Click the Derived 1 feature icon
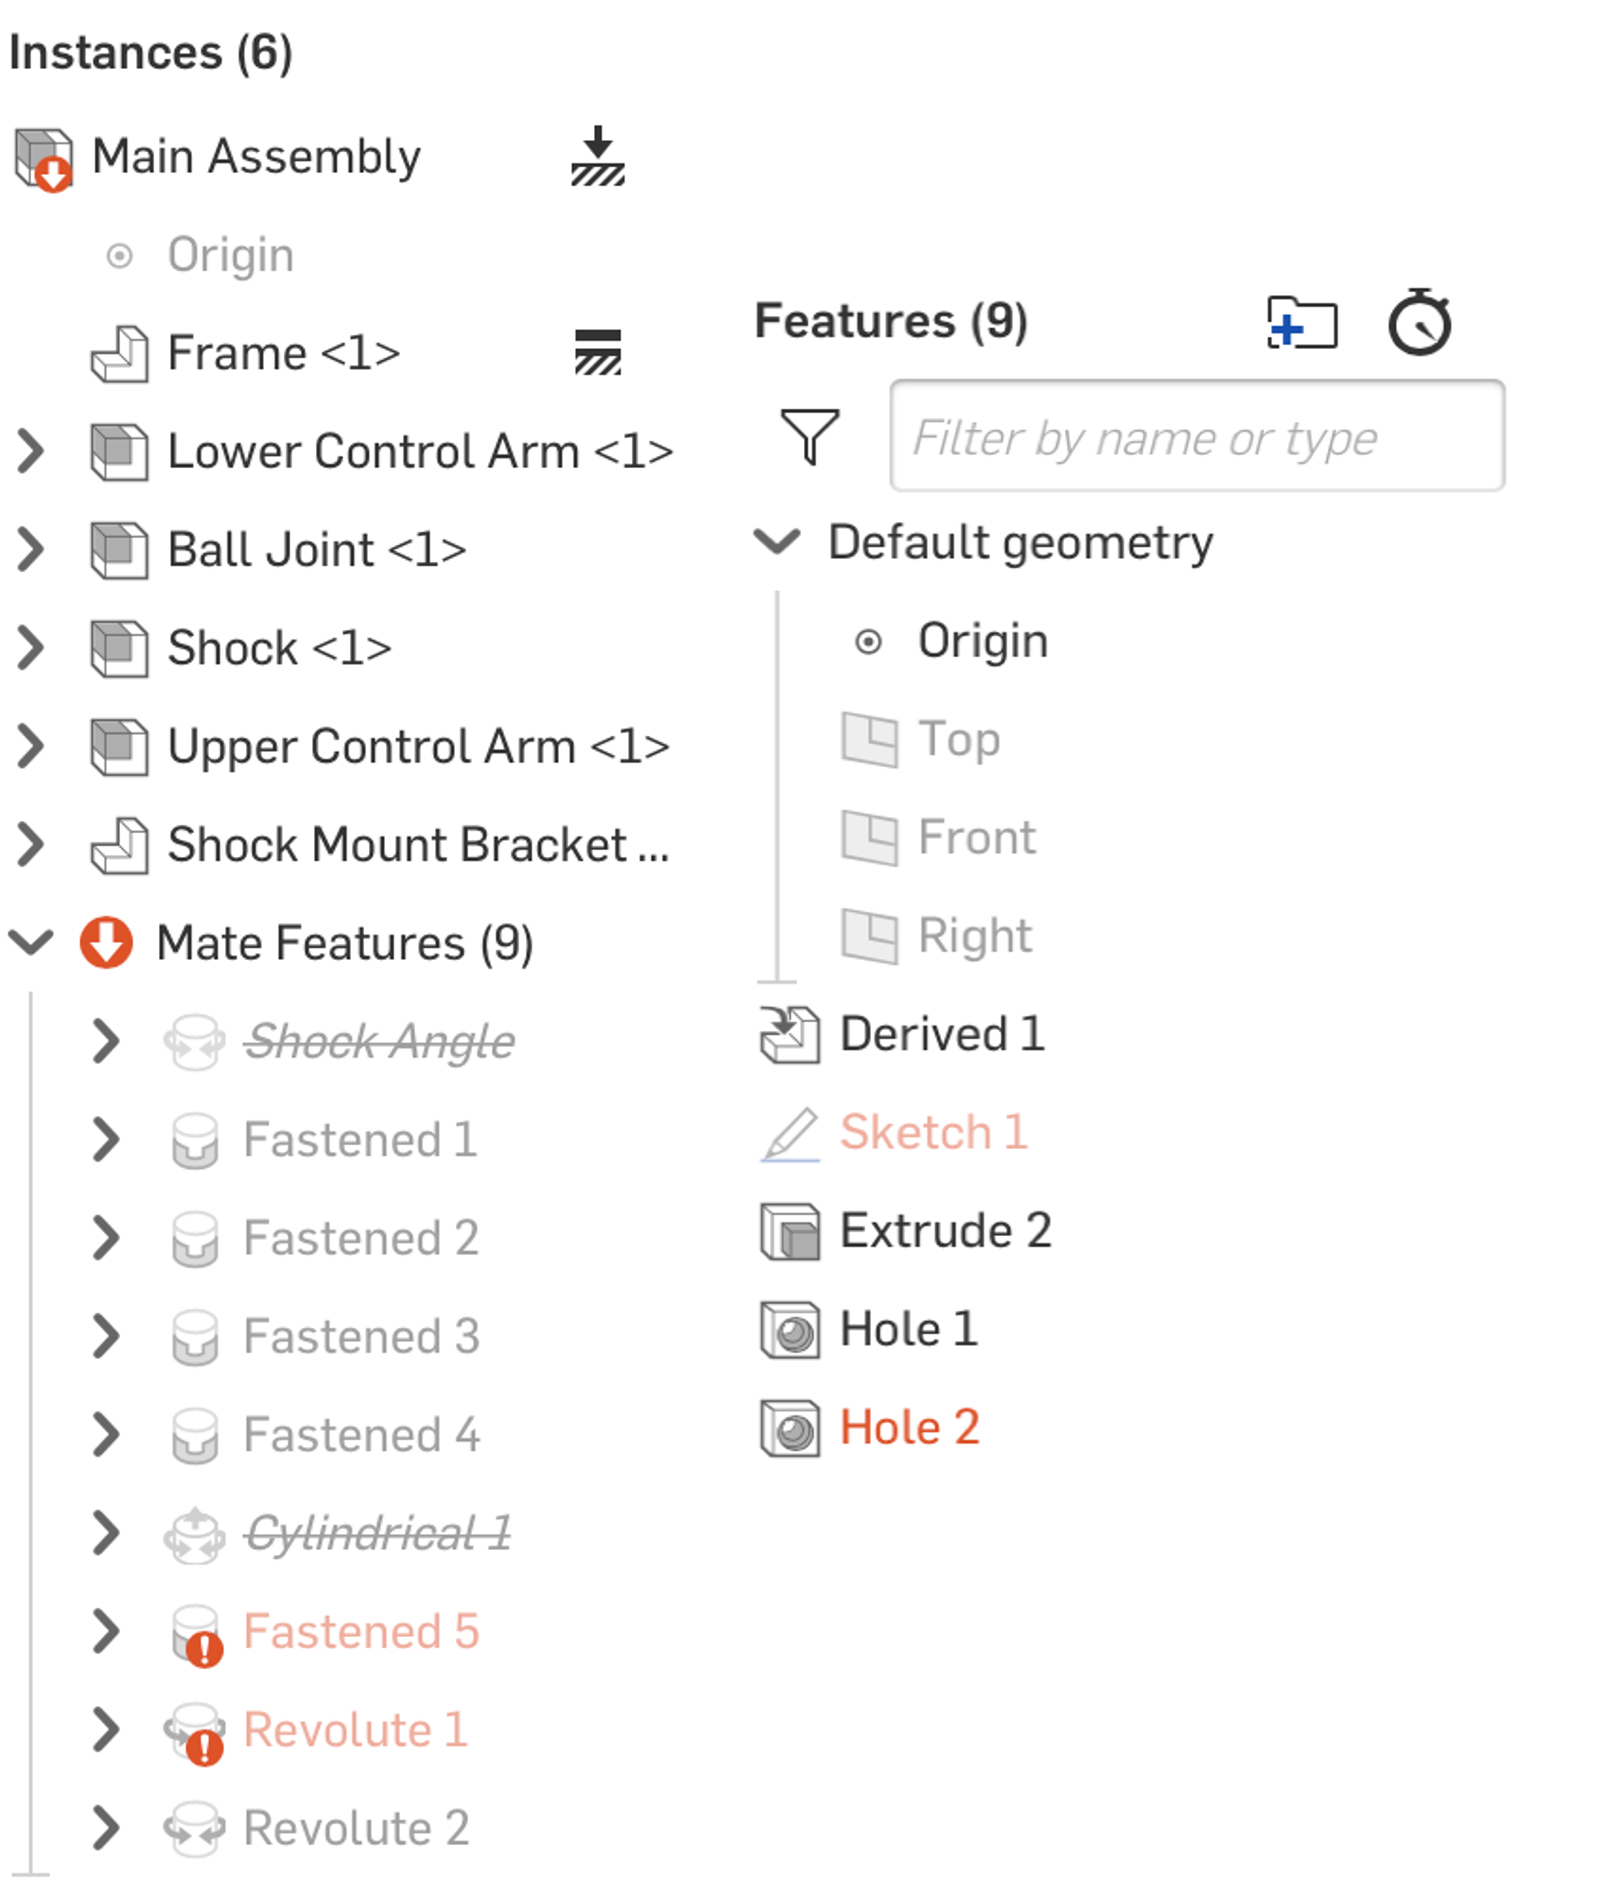 tap(789, 1034)
